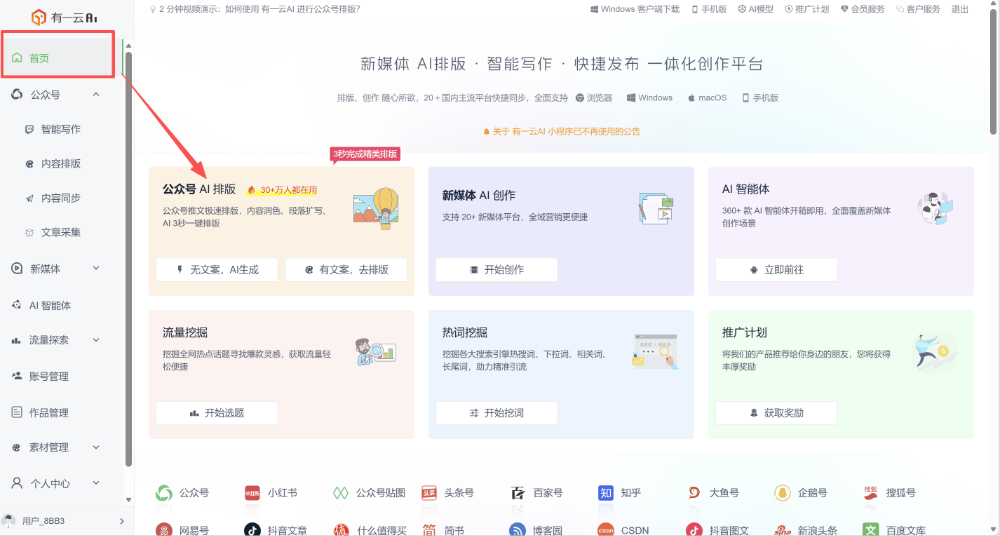Open the 手机版 link in top bar

click(709, 9)
